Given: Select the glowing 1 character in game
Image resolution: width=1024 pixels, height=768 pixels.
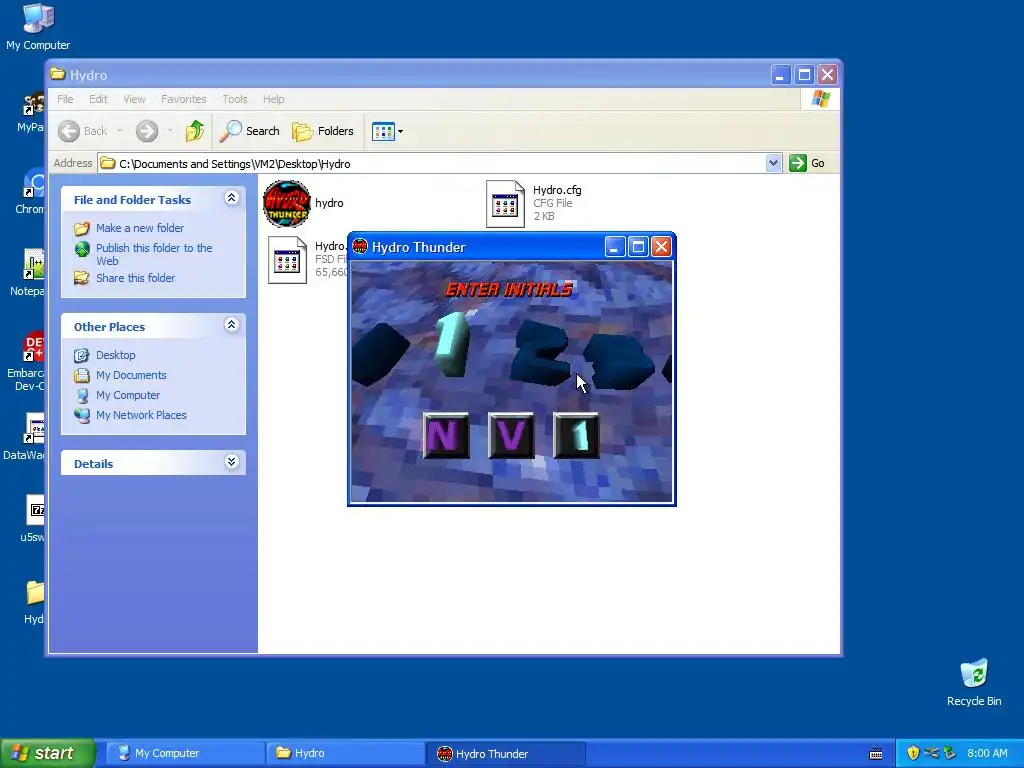Looking at the screenshot, I should [451, 342].
